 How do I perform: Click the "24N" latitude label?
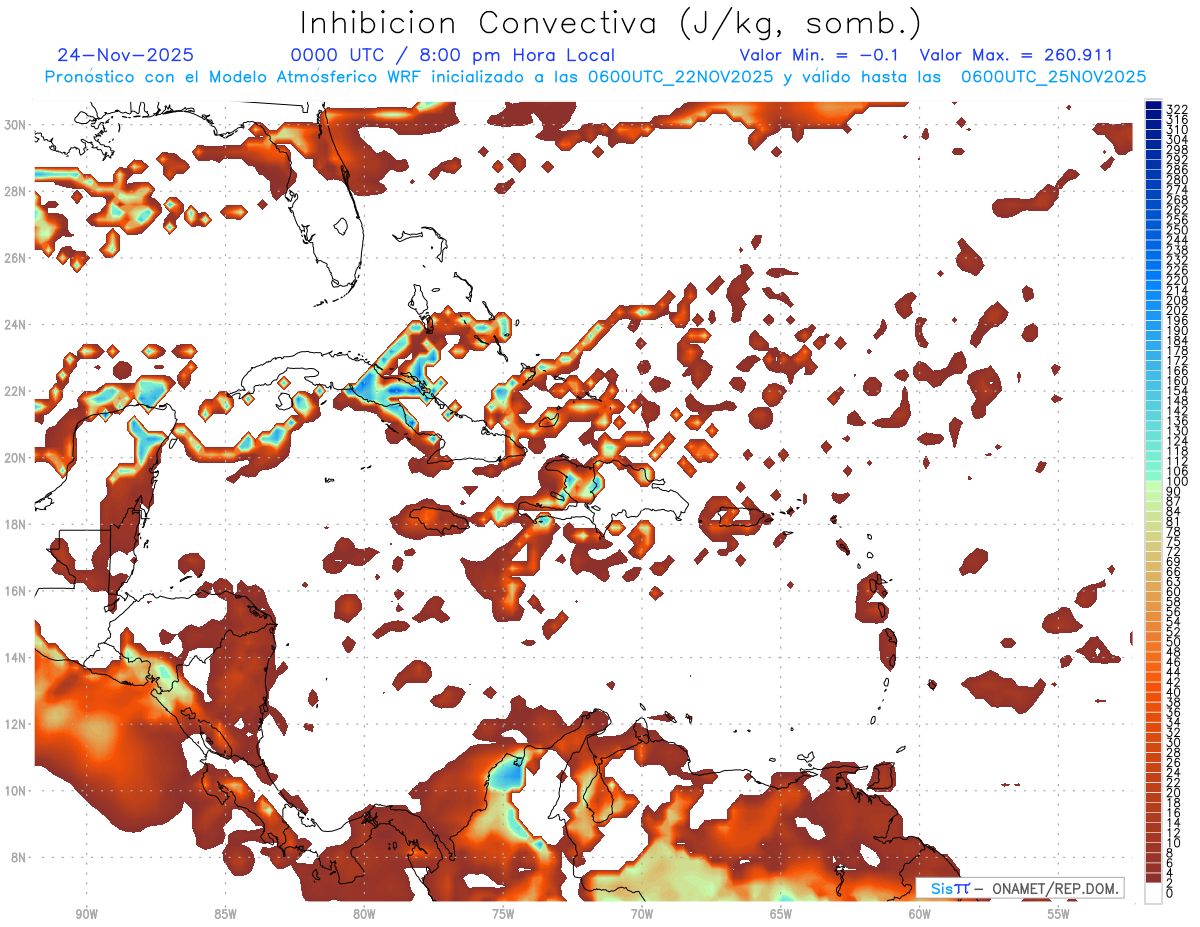point(17,324)
